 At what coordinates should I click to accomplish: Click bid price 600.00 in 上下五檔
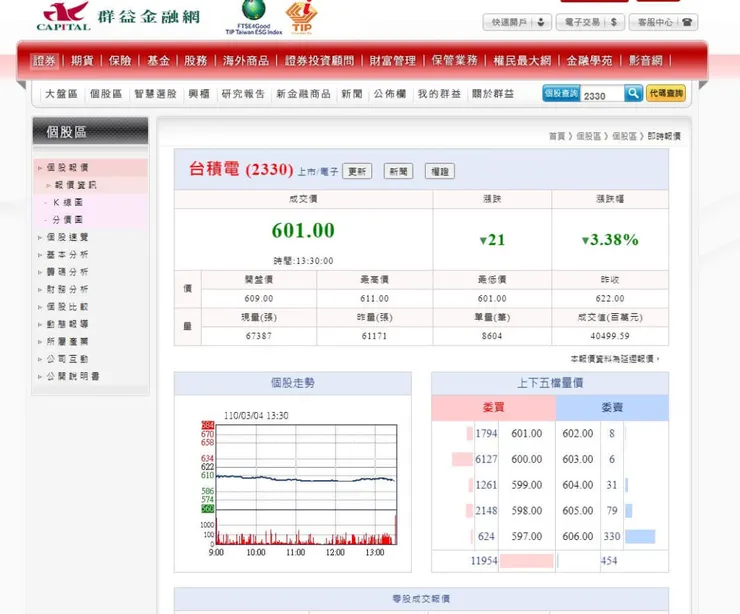(x=526, y=459)
